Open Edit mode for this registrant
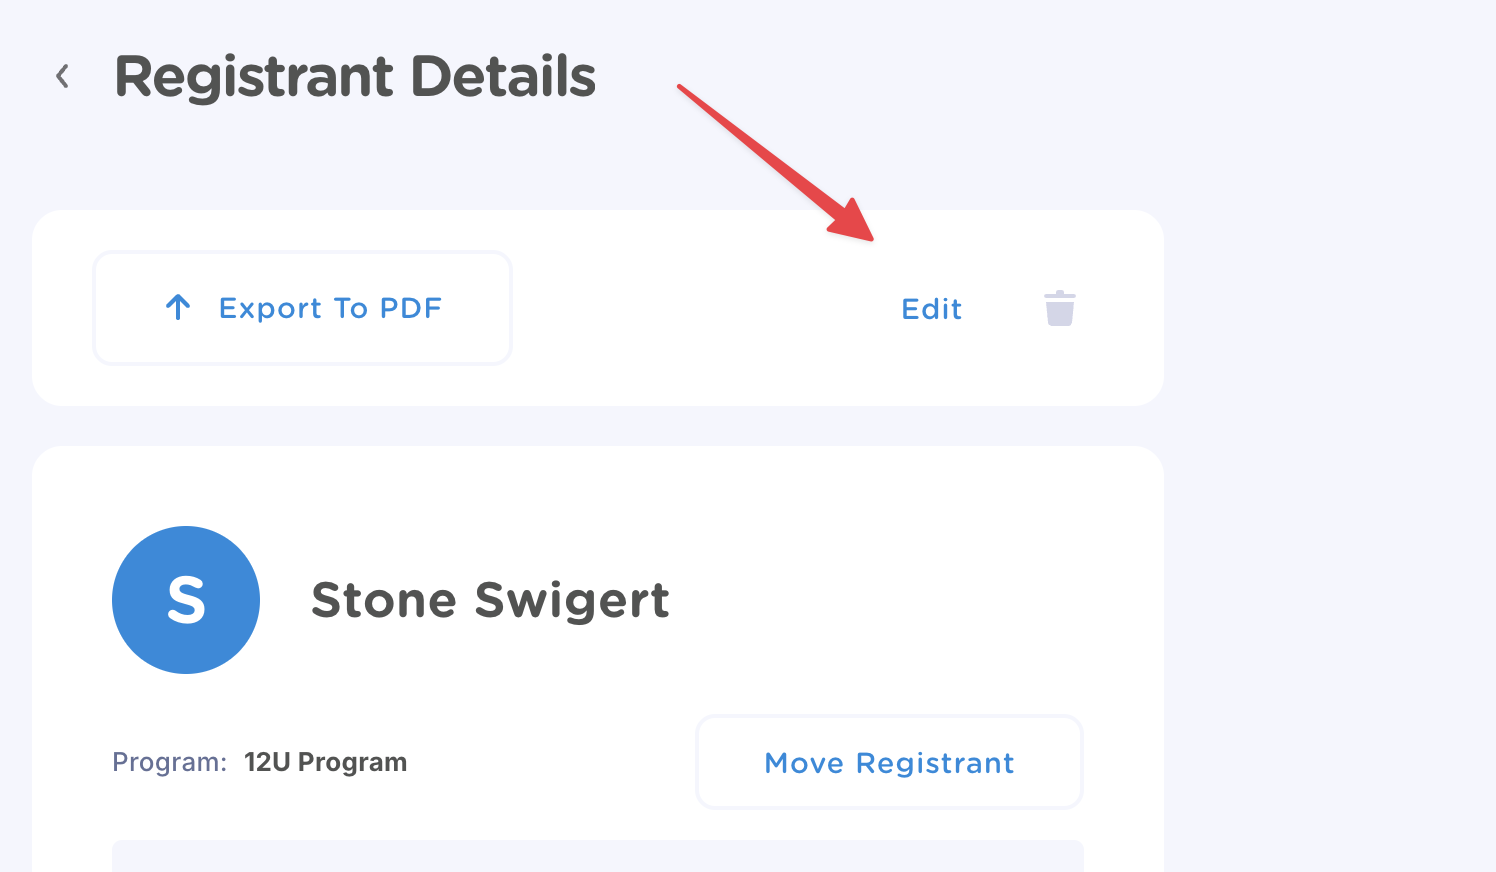 click(931, 309)
